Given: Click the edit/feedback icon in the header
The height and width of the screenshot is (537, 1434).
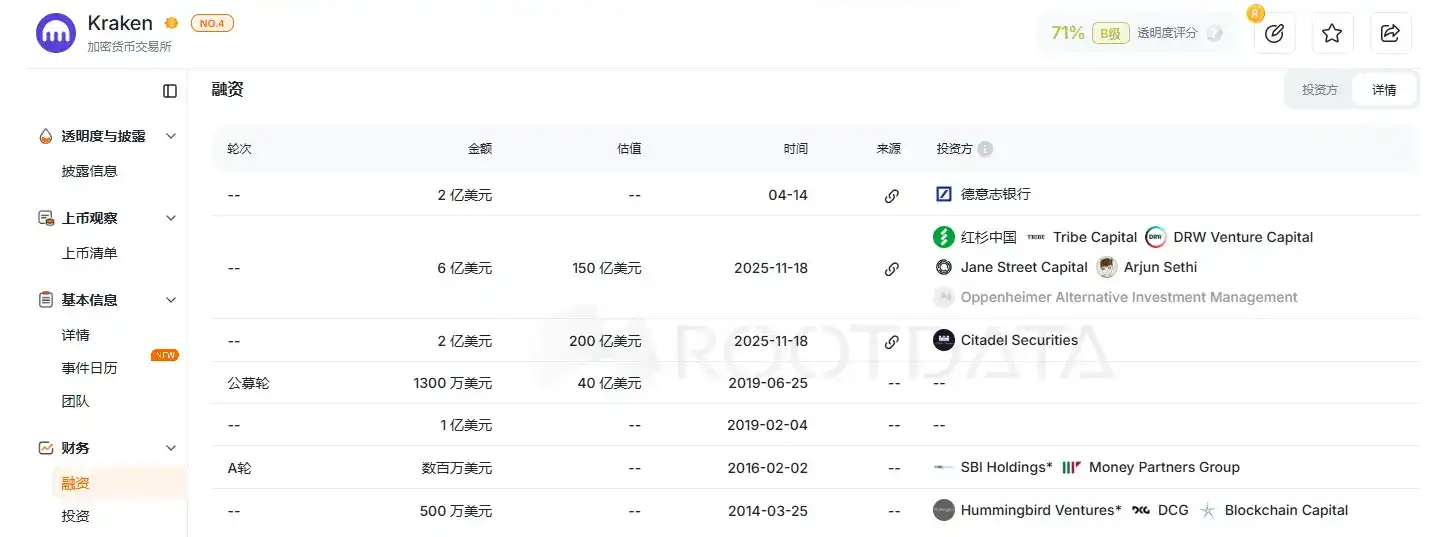Looking at the screenshot, I should [x=1274, y=33].
